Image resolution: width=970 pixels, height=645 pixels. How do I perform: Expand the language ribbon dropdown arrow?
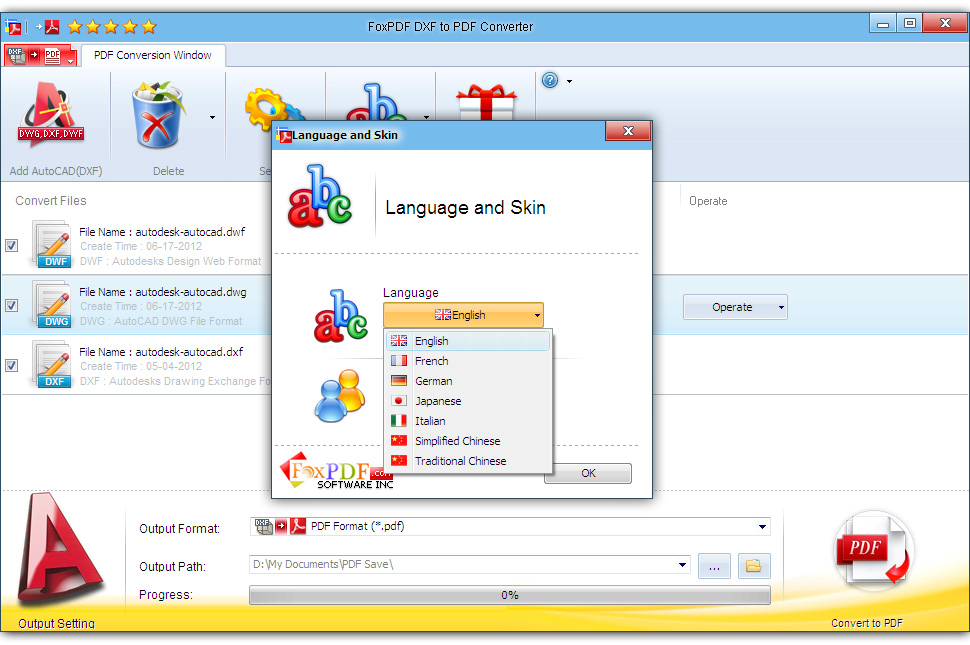click(x=426, y=117)
